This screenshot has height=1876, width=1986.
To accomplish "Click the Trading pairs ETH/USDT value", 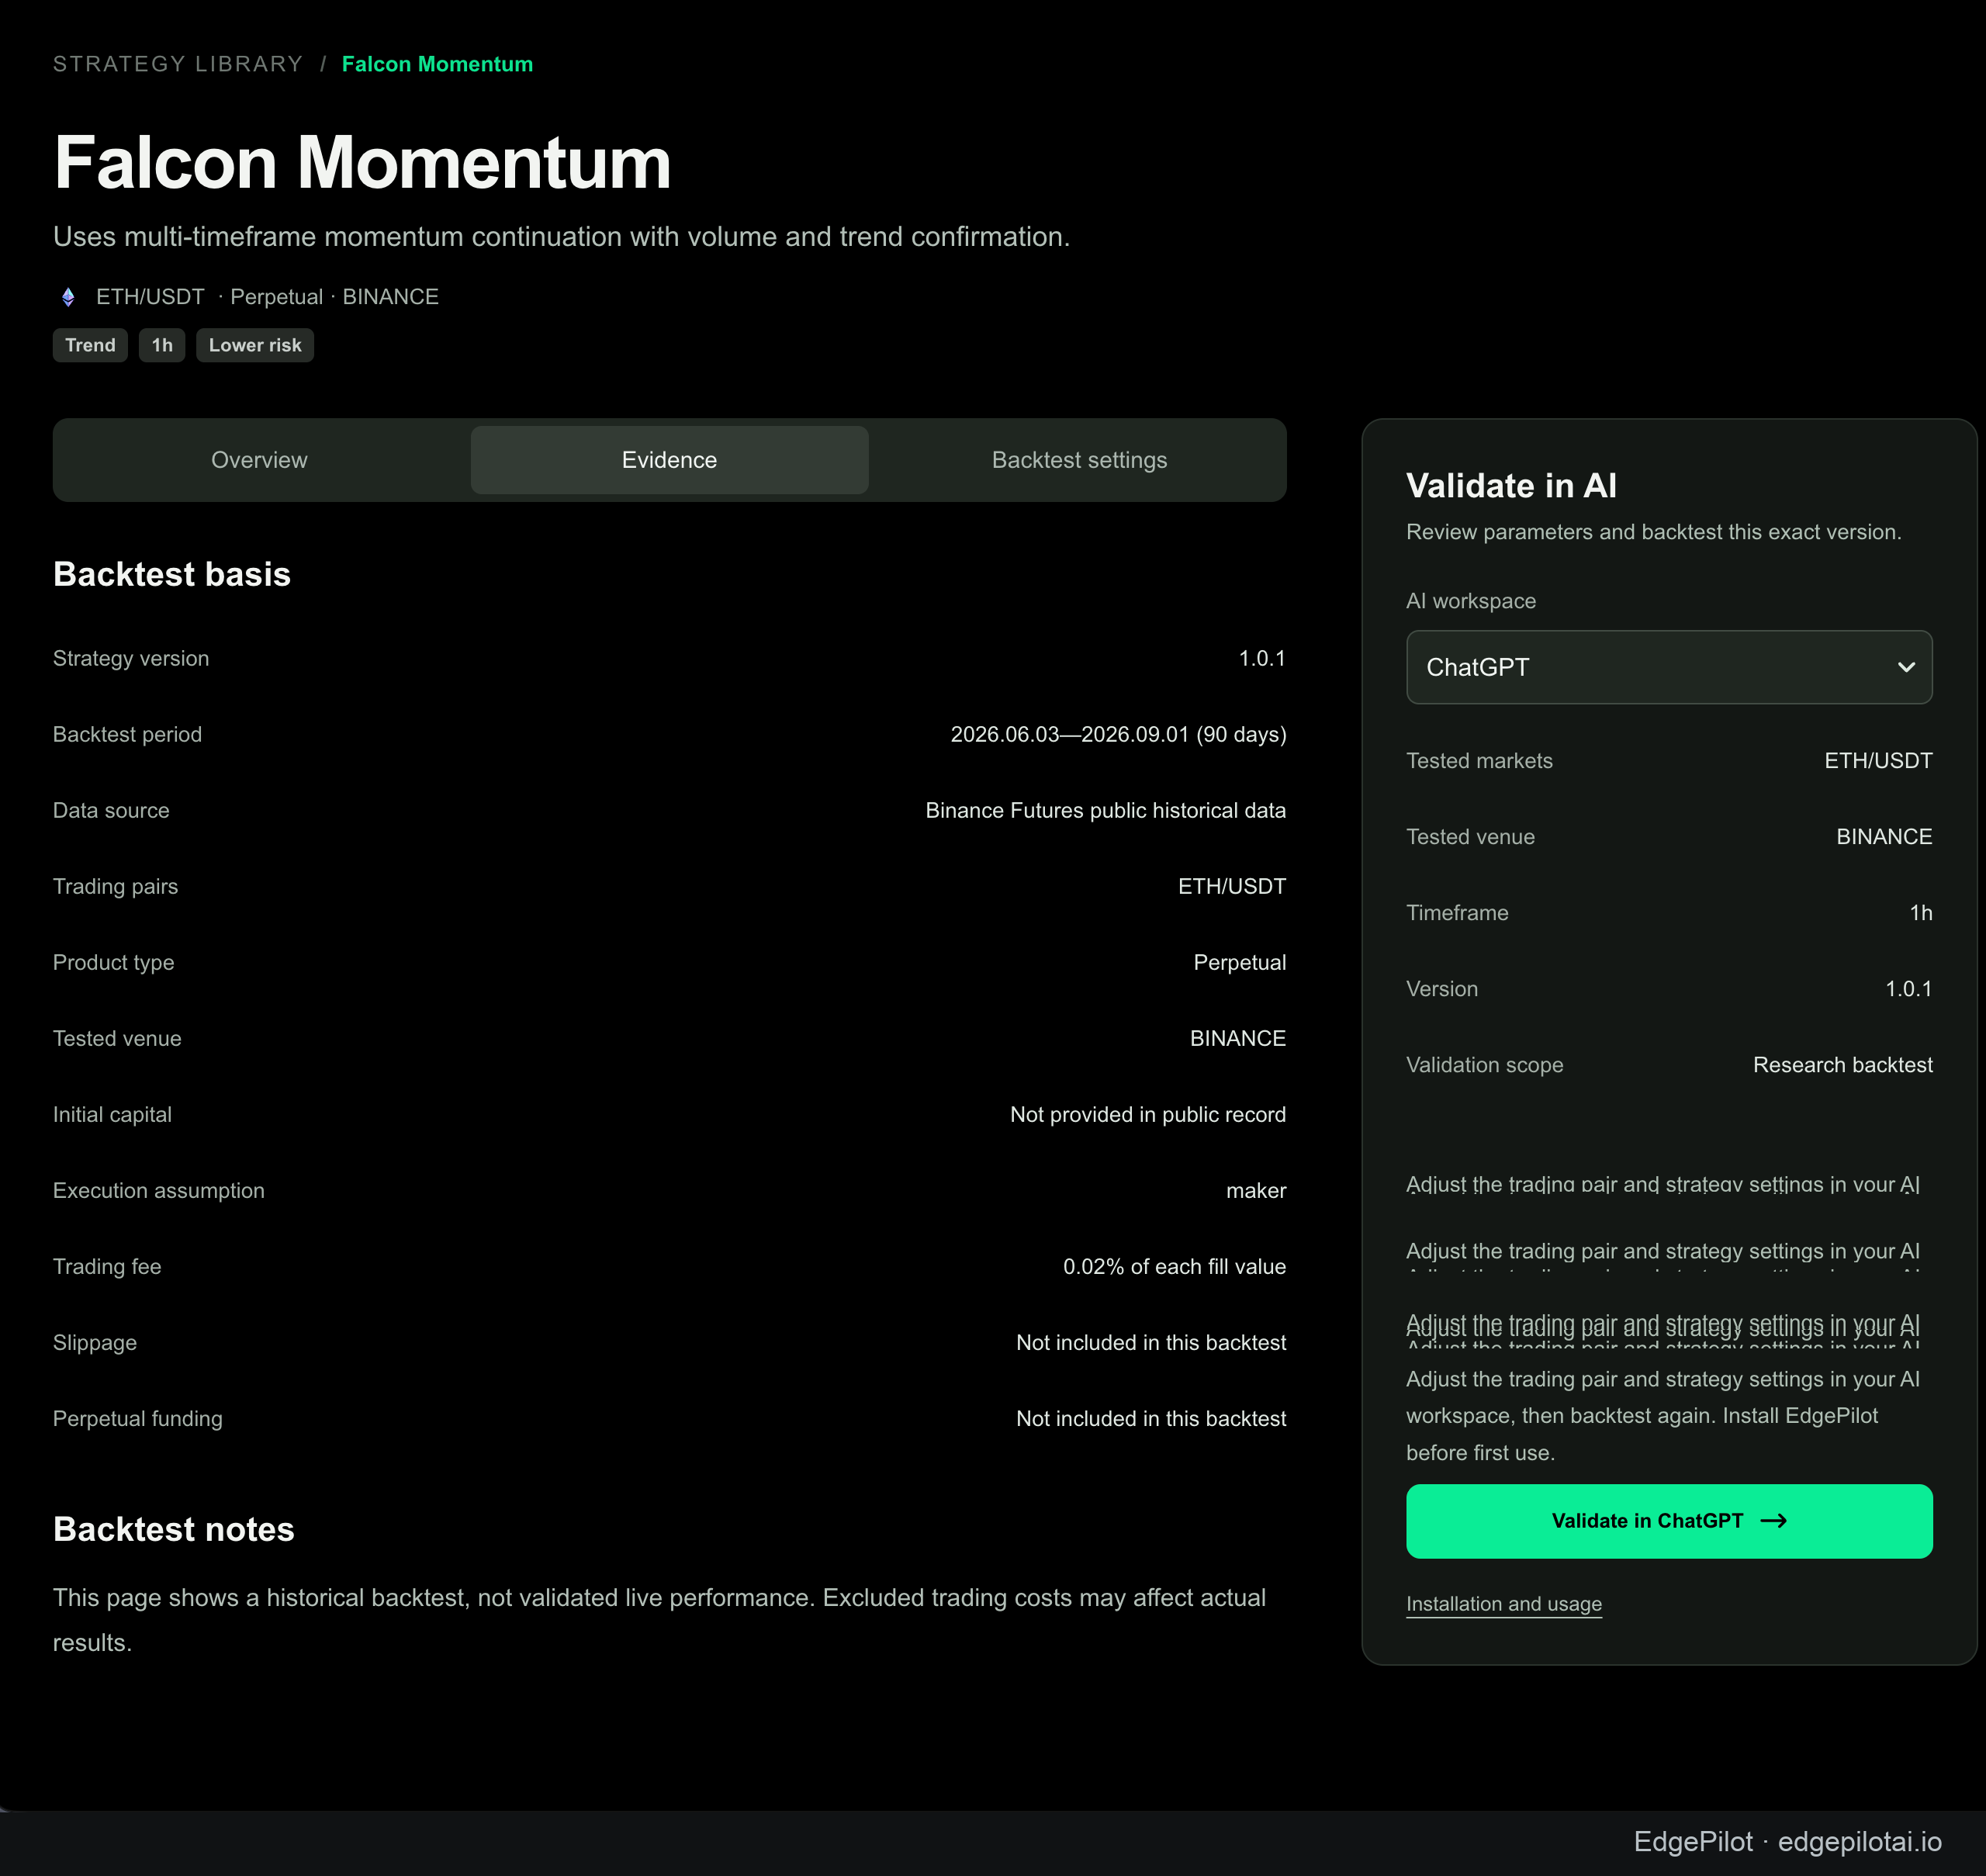I will 1232,886.
